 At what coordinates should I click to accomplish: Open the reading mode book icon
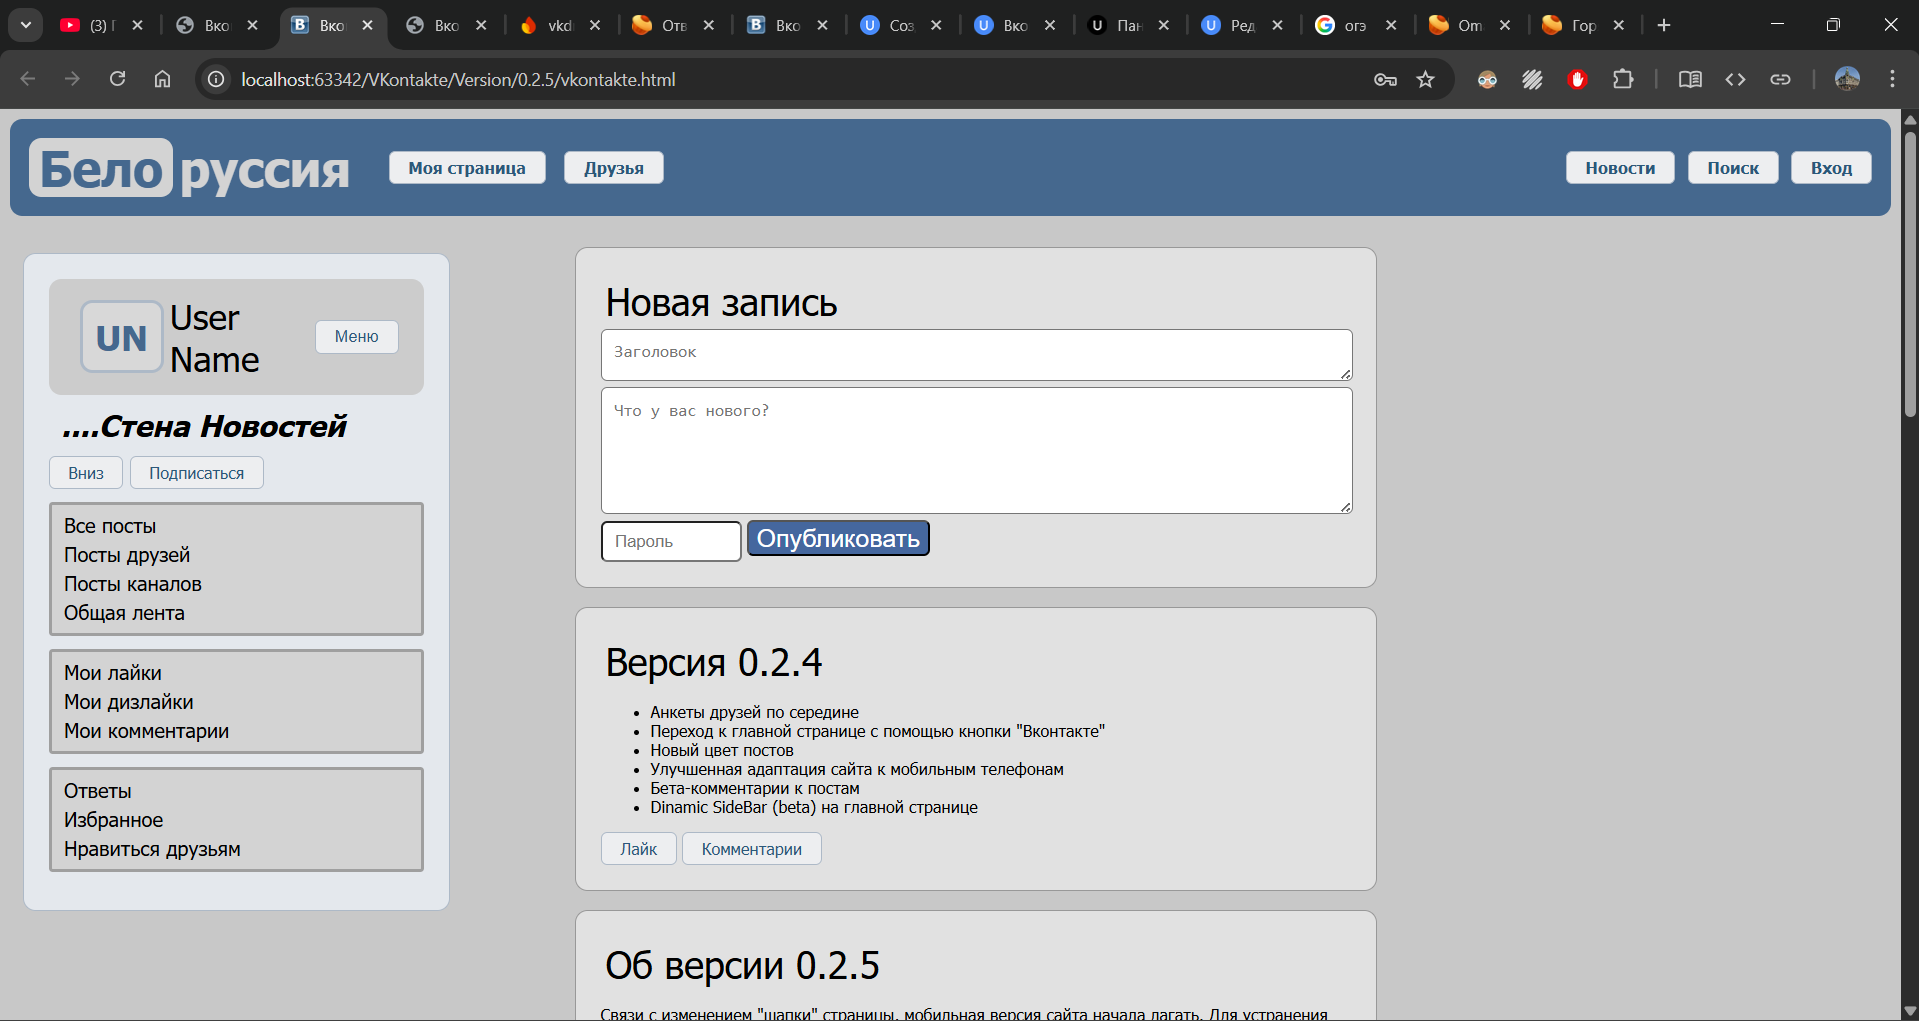click(x=1690, y=79)
